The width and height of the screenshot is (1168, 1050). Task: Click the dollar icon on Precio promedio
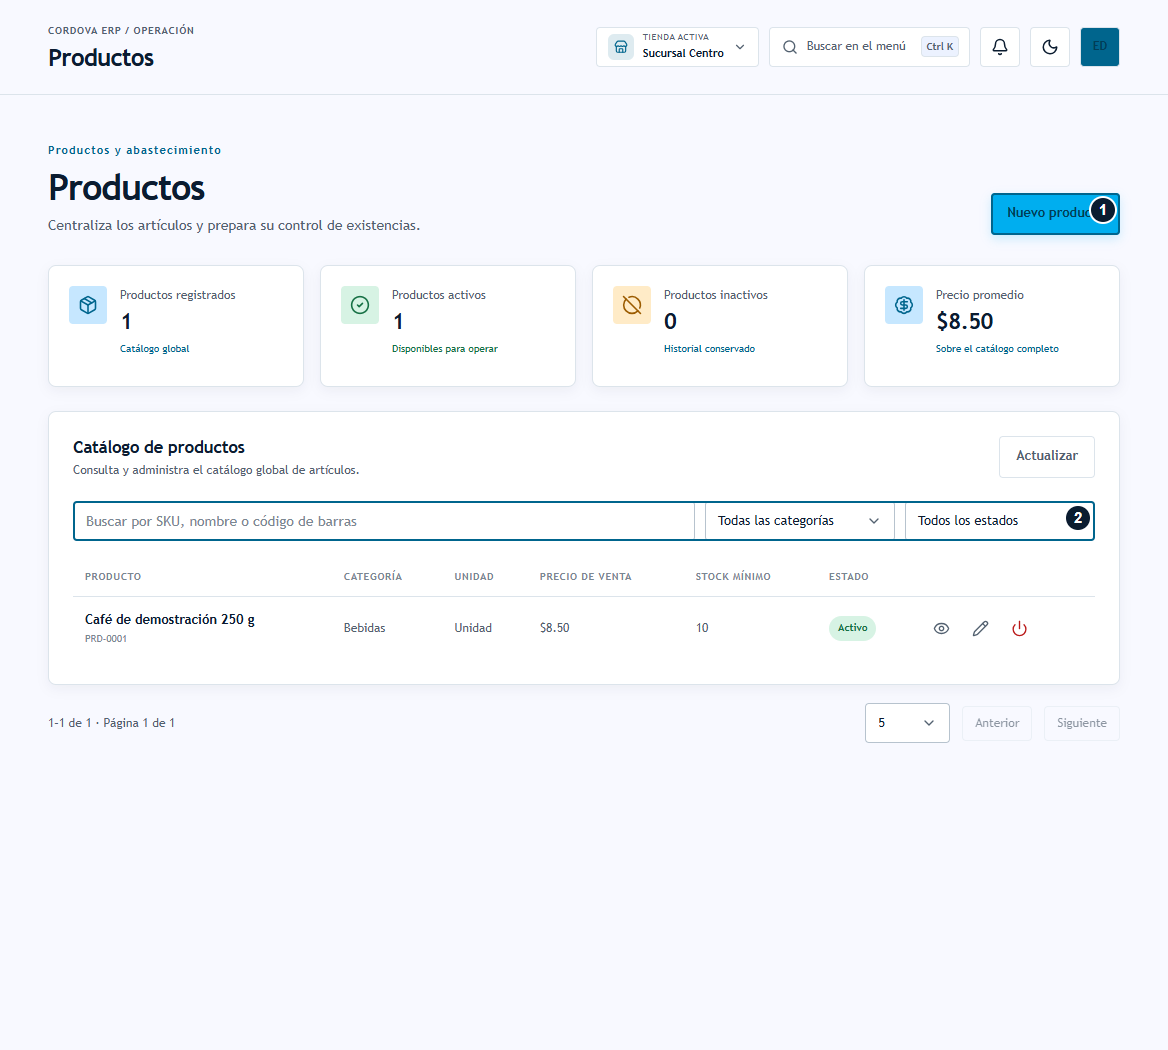pos(904,305)
